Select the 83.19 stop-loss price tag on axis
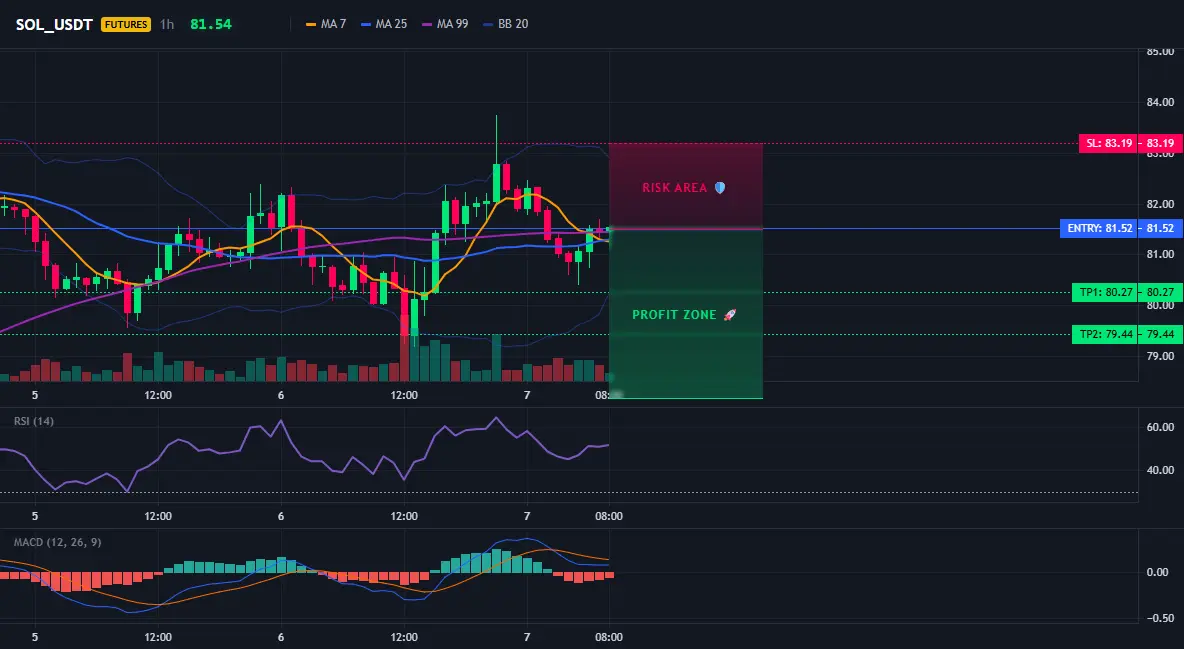Screen dimensions: 1184x649 point(1161,143)
